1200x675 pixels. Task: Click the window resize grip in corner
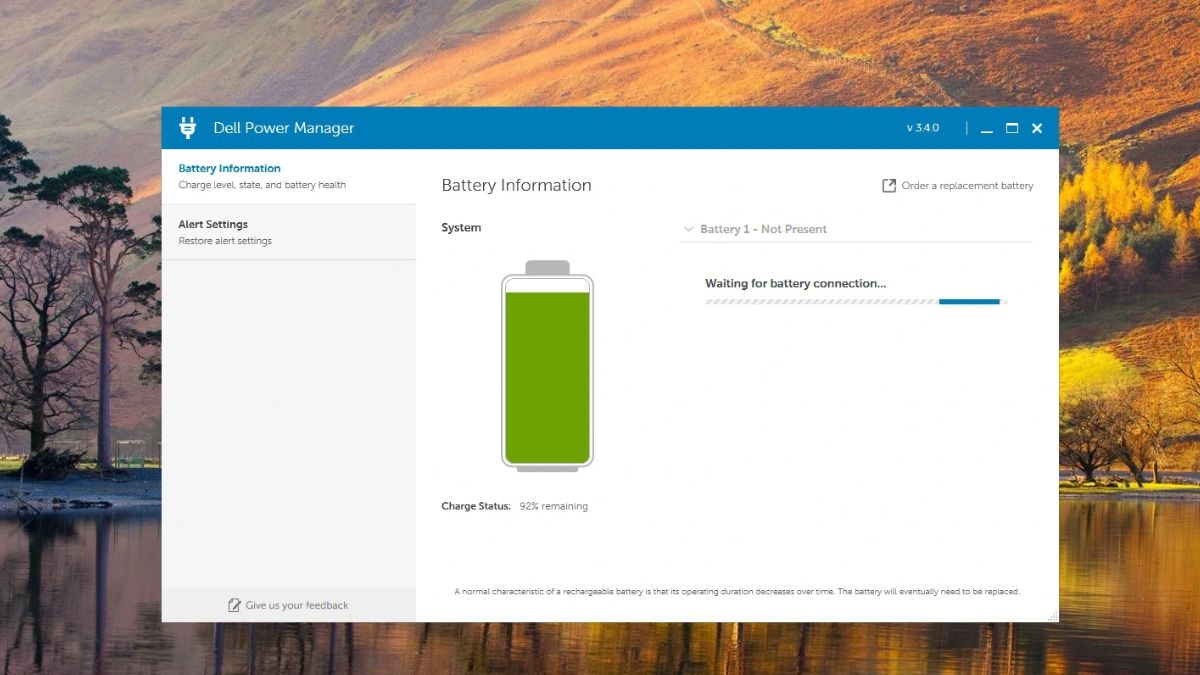pyautogui.click(x=1052, y=616)
